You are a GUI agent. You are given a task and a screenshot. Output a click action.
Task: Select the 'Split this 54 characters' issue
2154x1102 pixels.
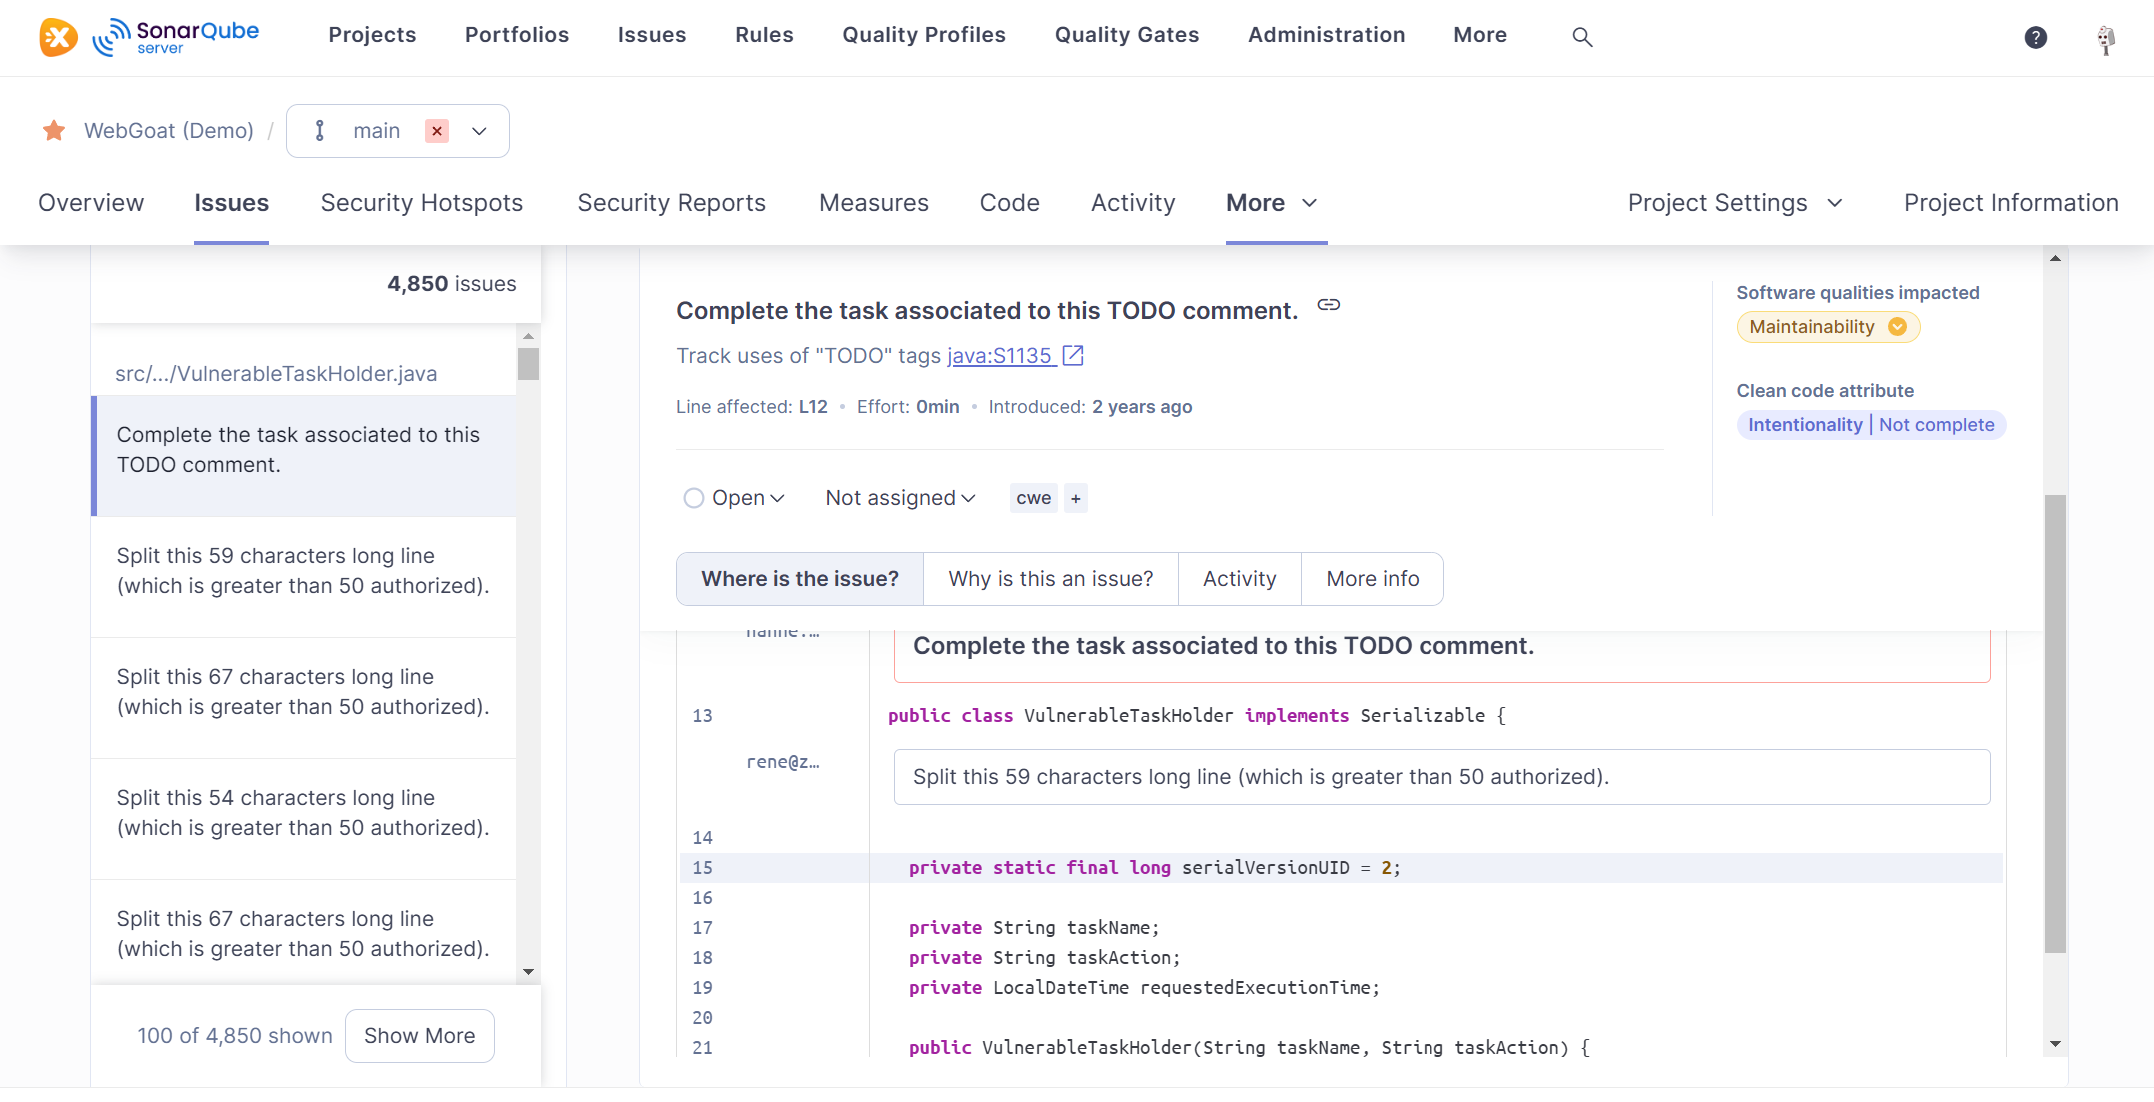pos(304,819)
